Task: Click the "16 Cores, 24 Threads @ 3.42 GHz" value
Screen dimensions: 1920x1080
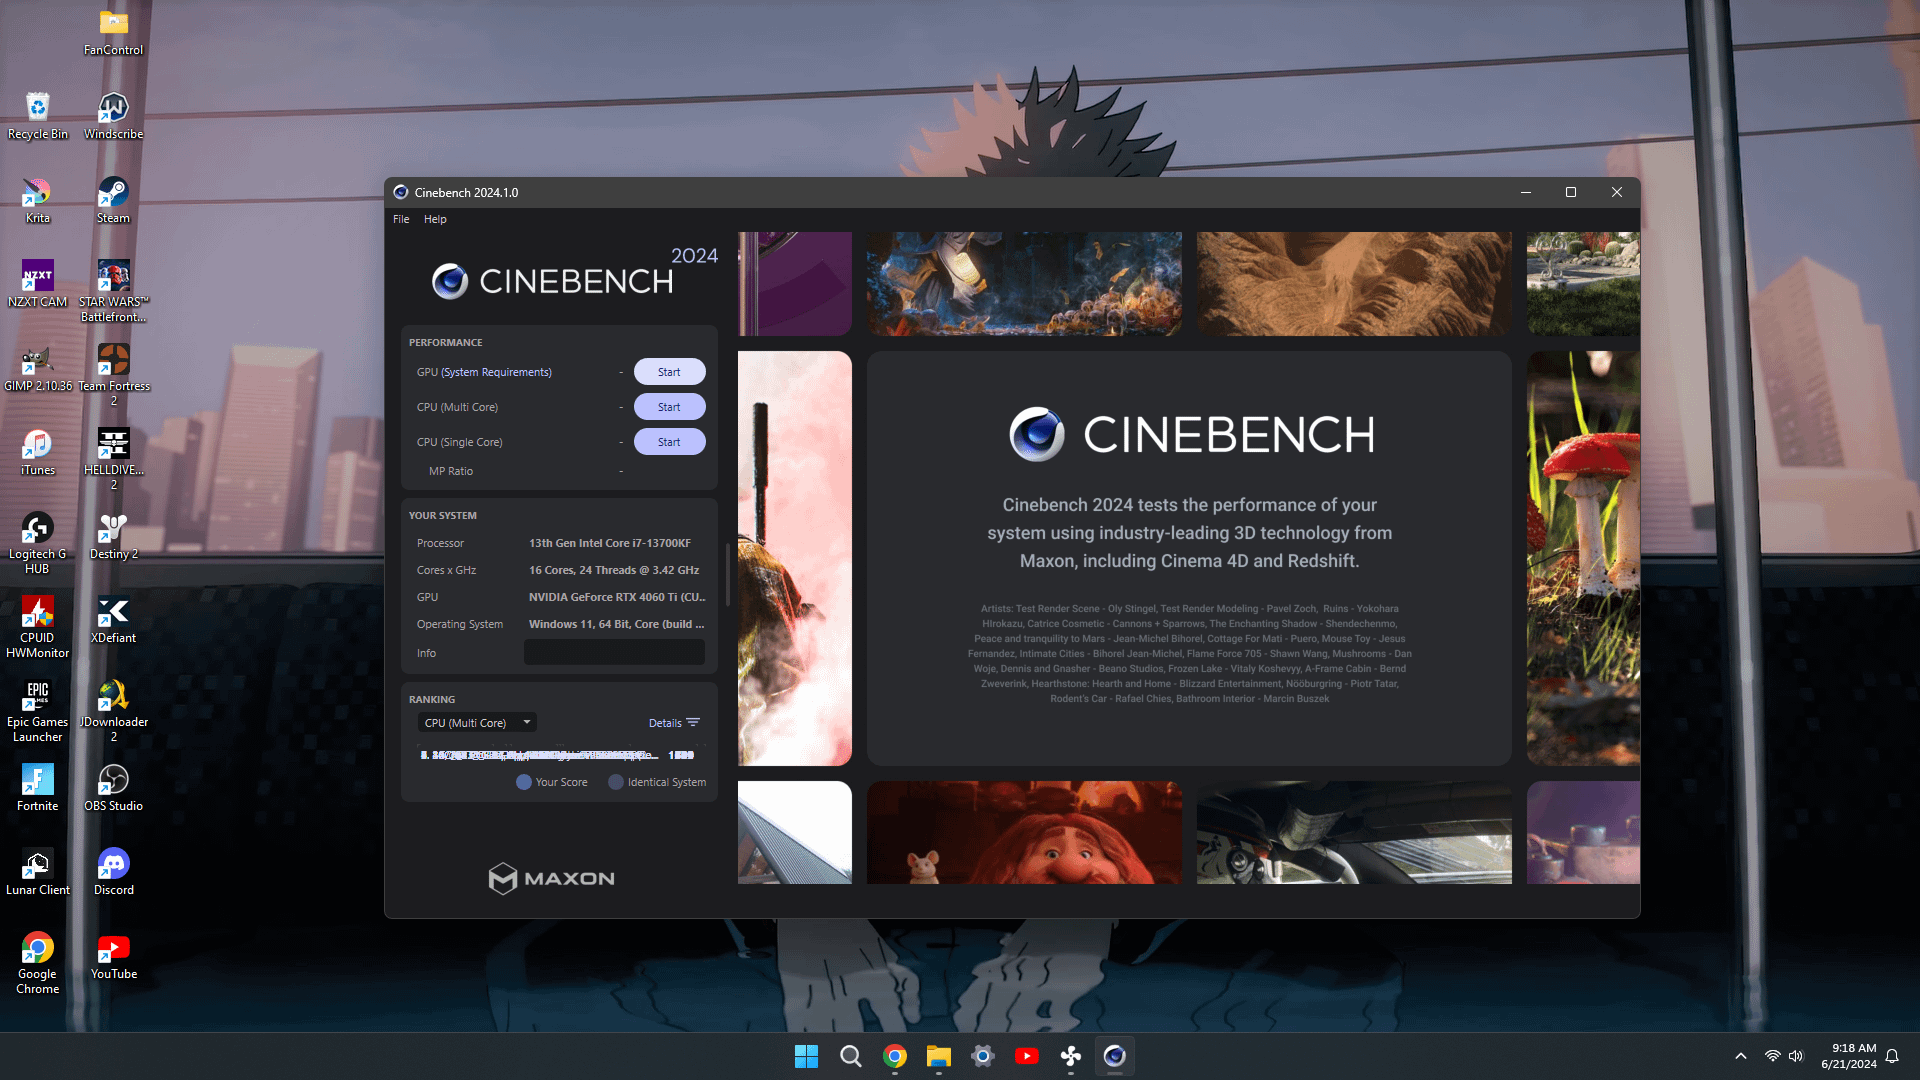Action: [x=614, y=570]
